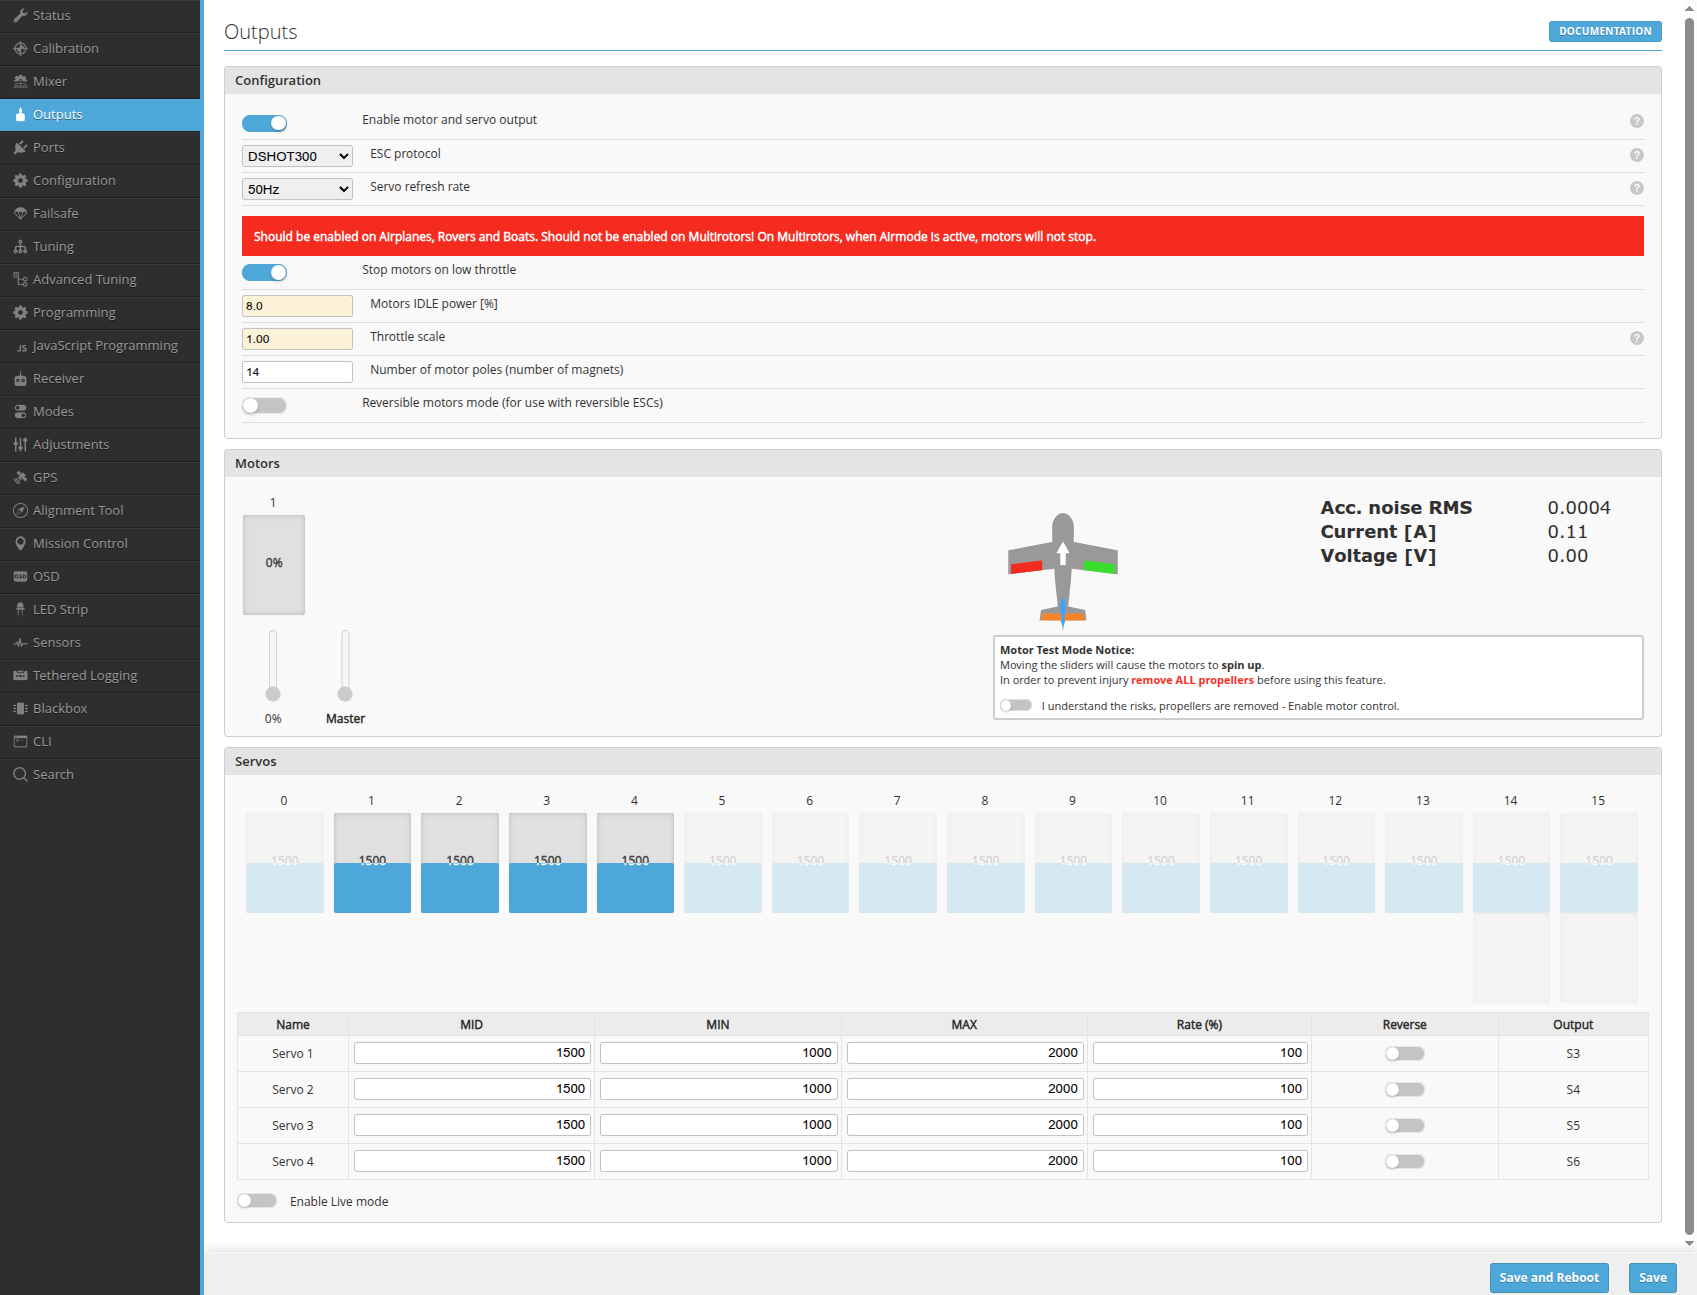Click Save and Reboot button
The width and height of the screenshot is (1697, 1295).
point(1549,1277)
